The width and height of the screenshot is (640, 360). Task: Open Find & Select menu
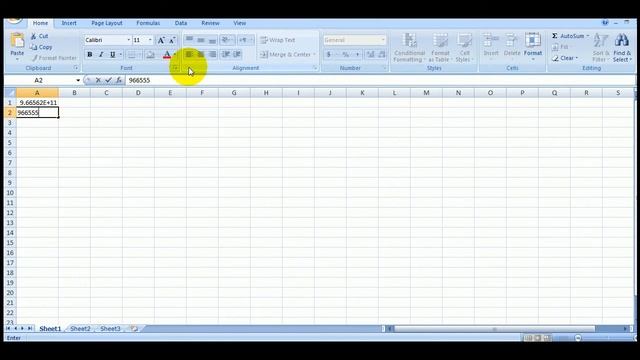622,48
